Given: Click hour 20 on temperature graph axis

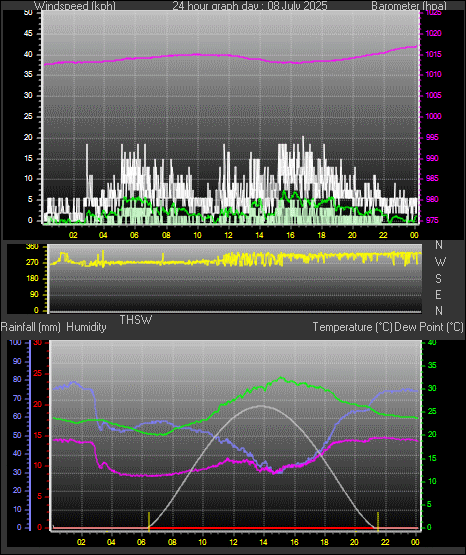Looking at the screenshot, I should pyautogui.click(x=354, y=542).
